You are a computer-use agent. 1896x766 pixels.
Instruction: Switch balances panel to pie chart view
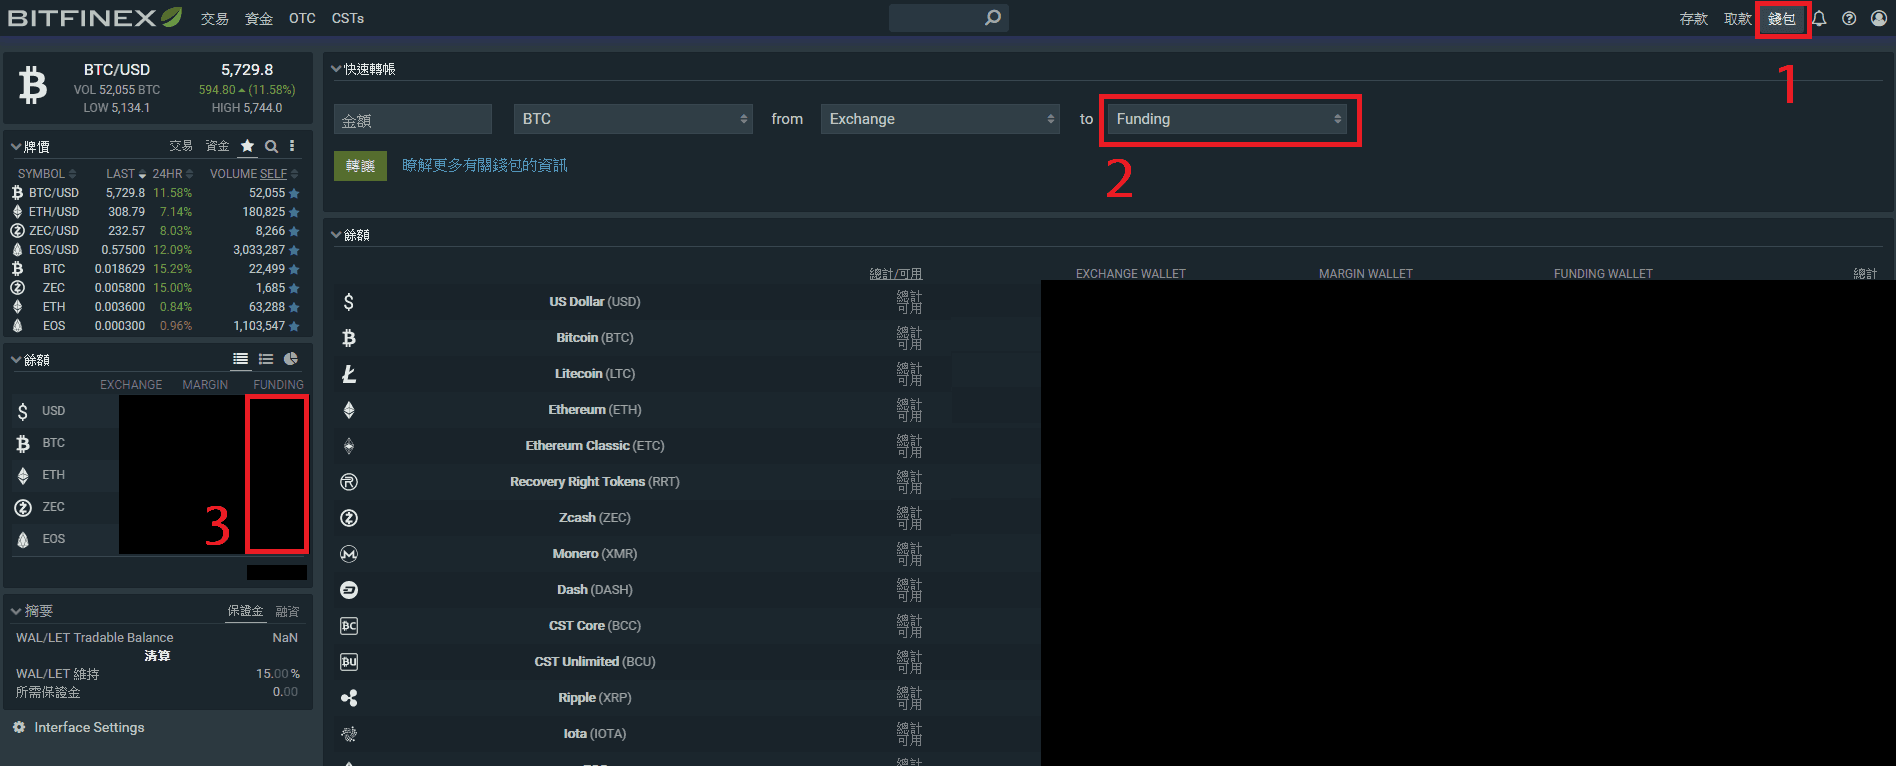click(291, 359)
